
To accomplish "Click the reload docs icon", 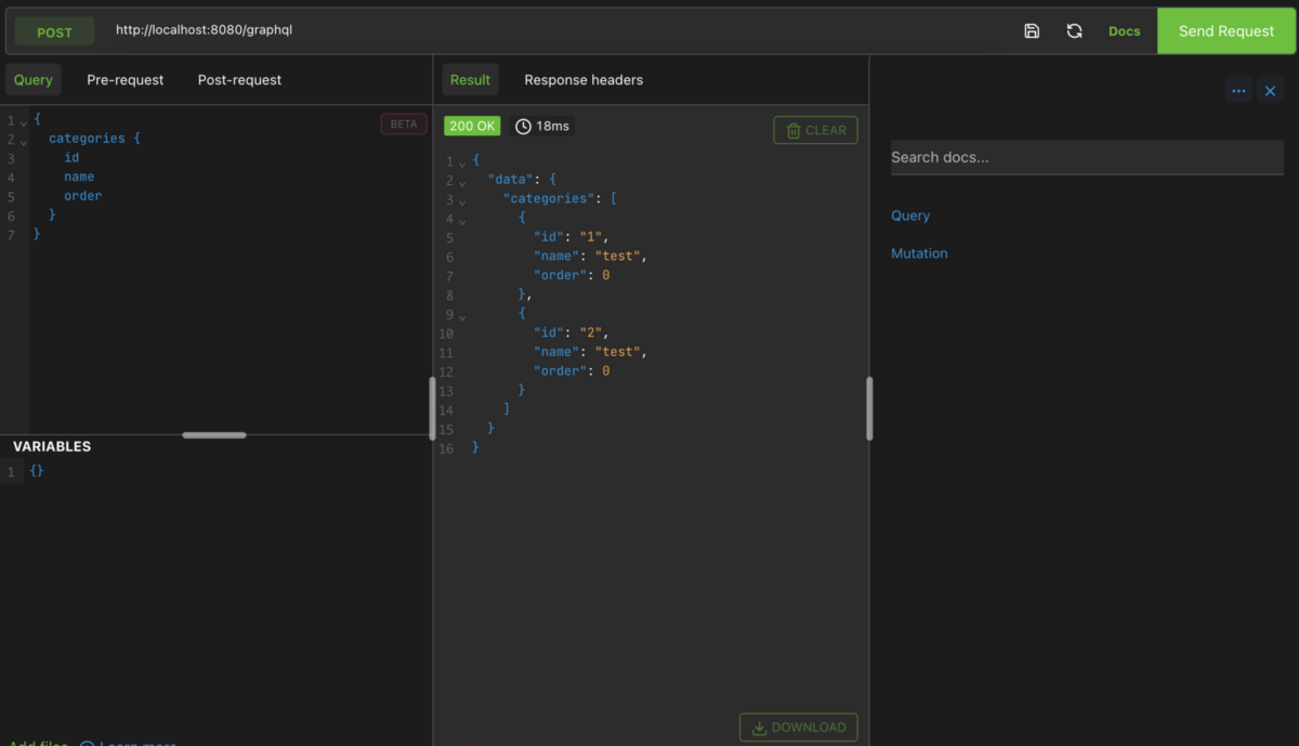I will pos(1074,31).
